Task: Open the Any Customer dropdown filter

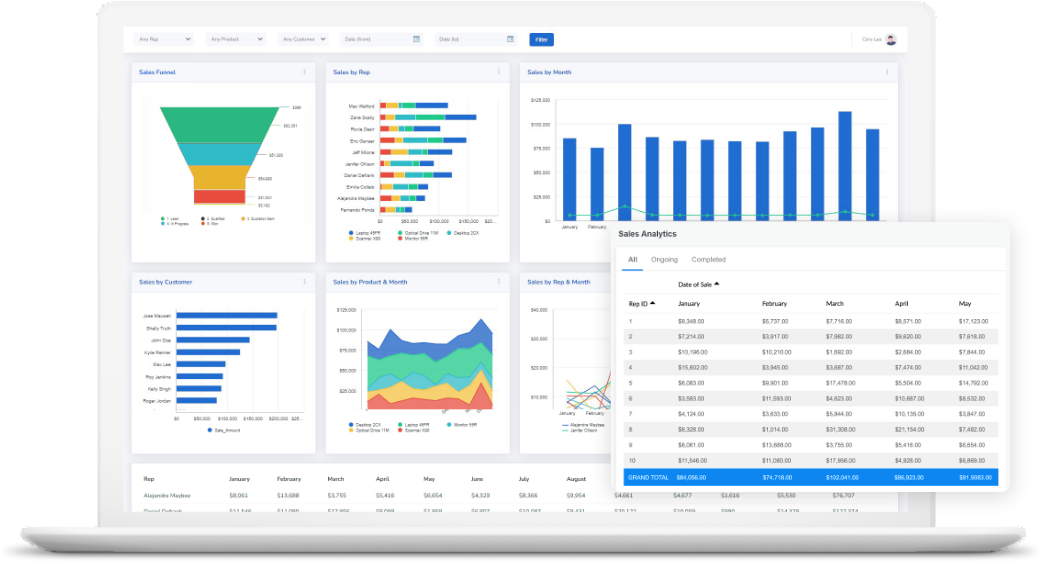Action: click(303, 39)
